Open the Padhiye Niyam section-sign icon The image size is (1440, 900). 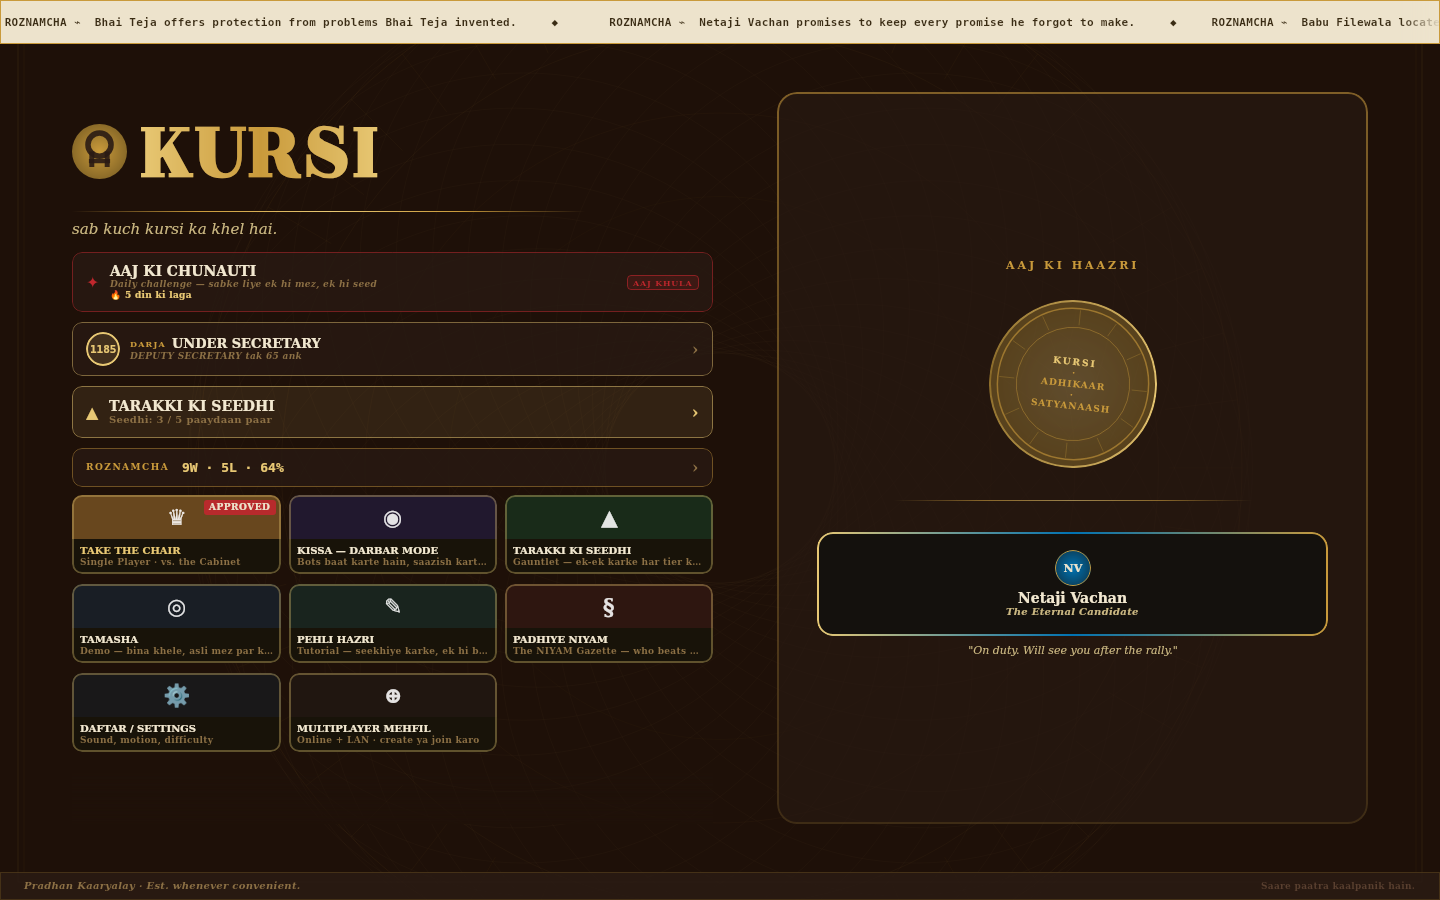[608, 607]
